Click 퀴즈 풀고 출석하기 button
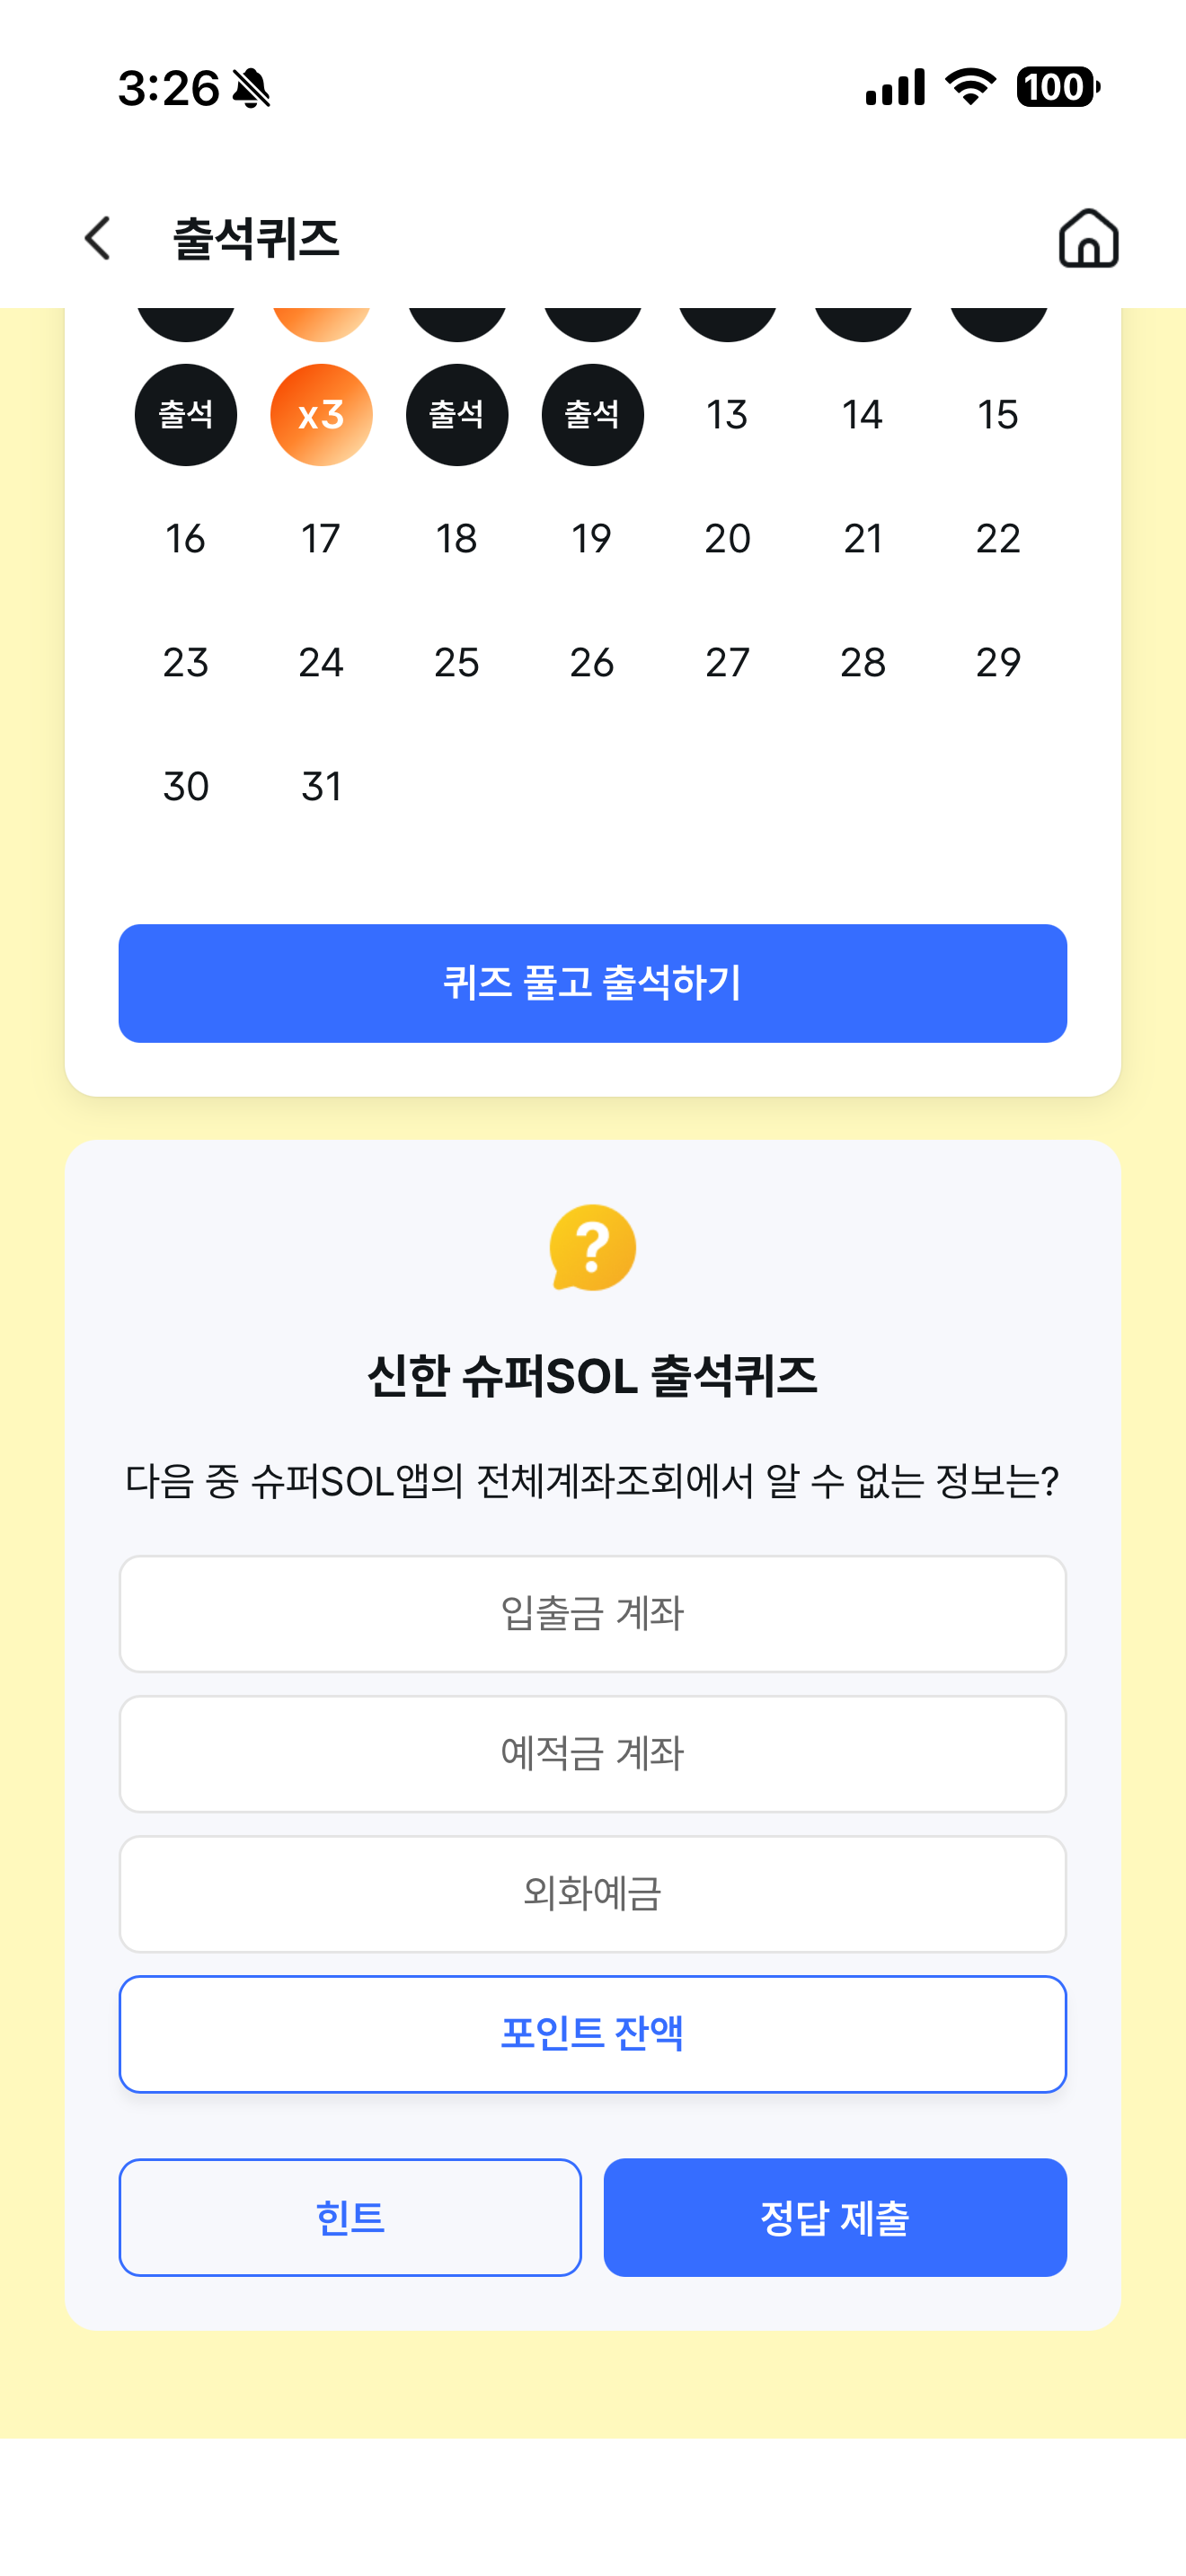Image resolution: width=1186 pixels, height=2576 pixels. (x=593, y=983)
